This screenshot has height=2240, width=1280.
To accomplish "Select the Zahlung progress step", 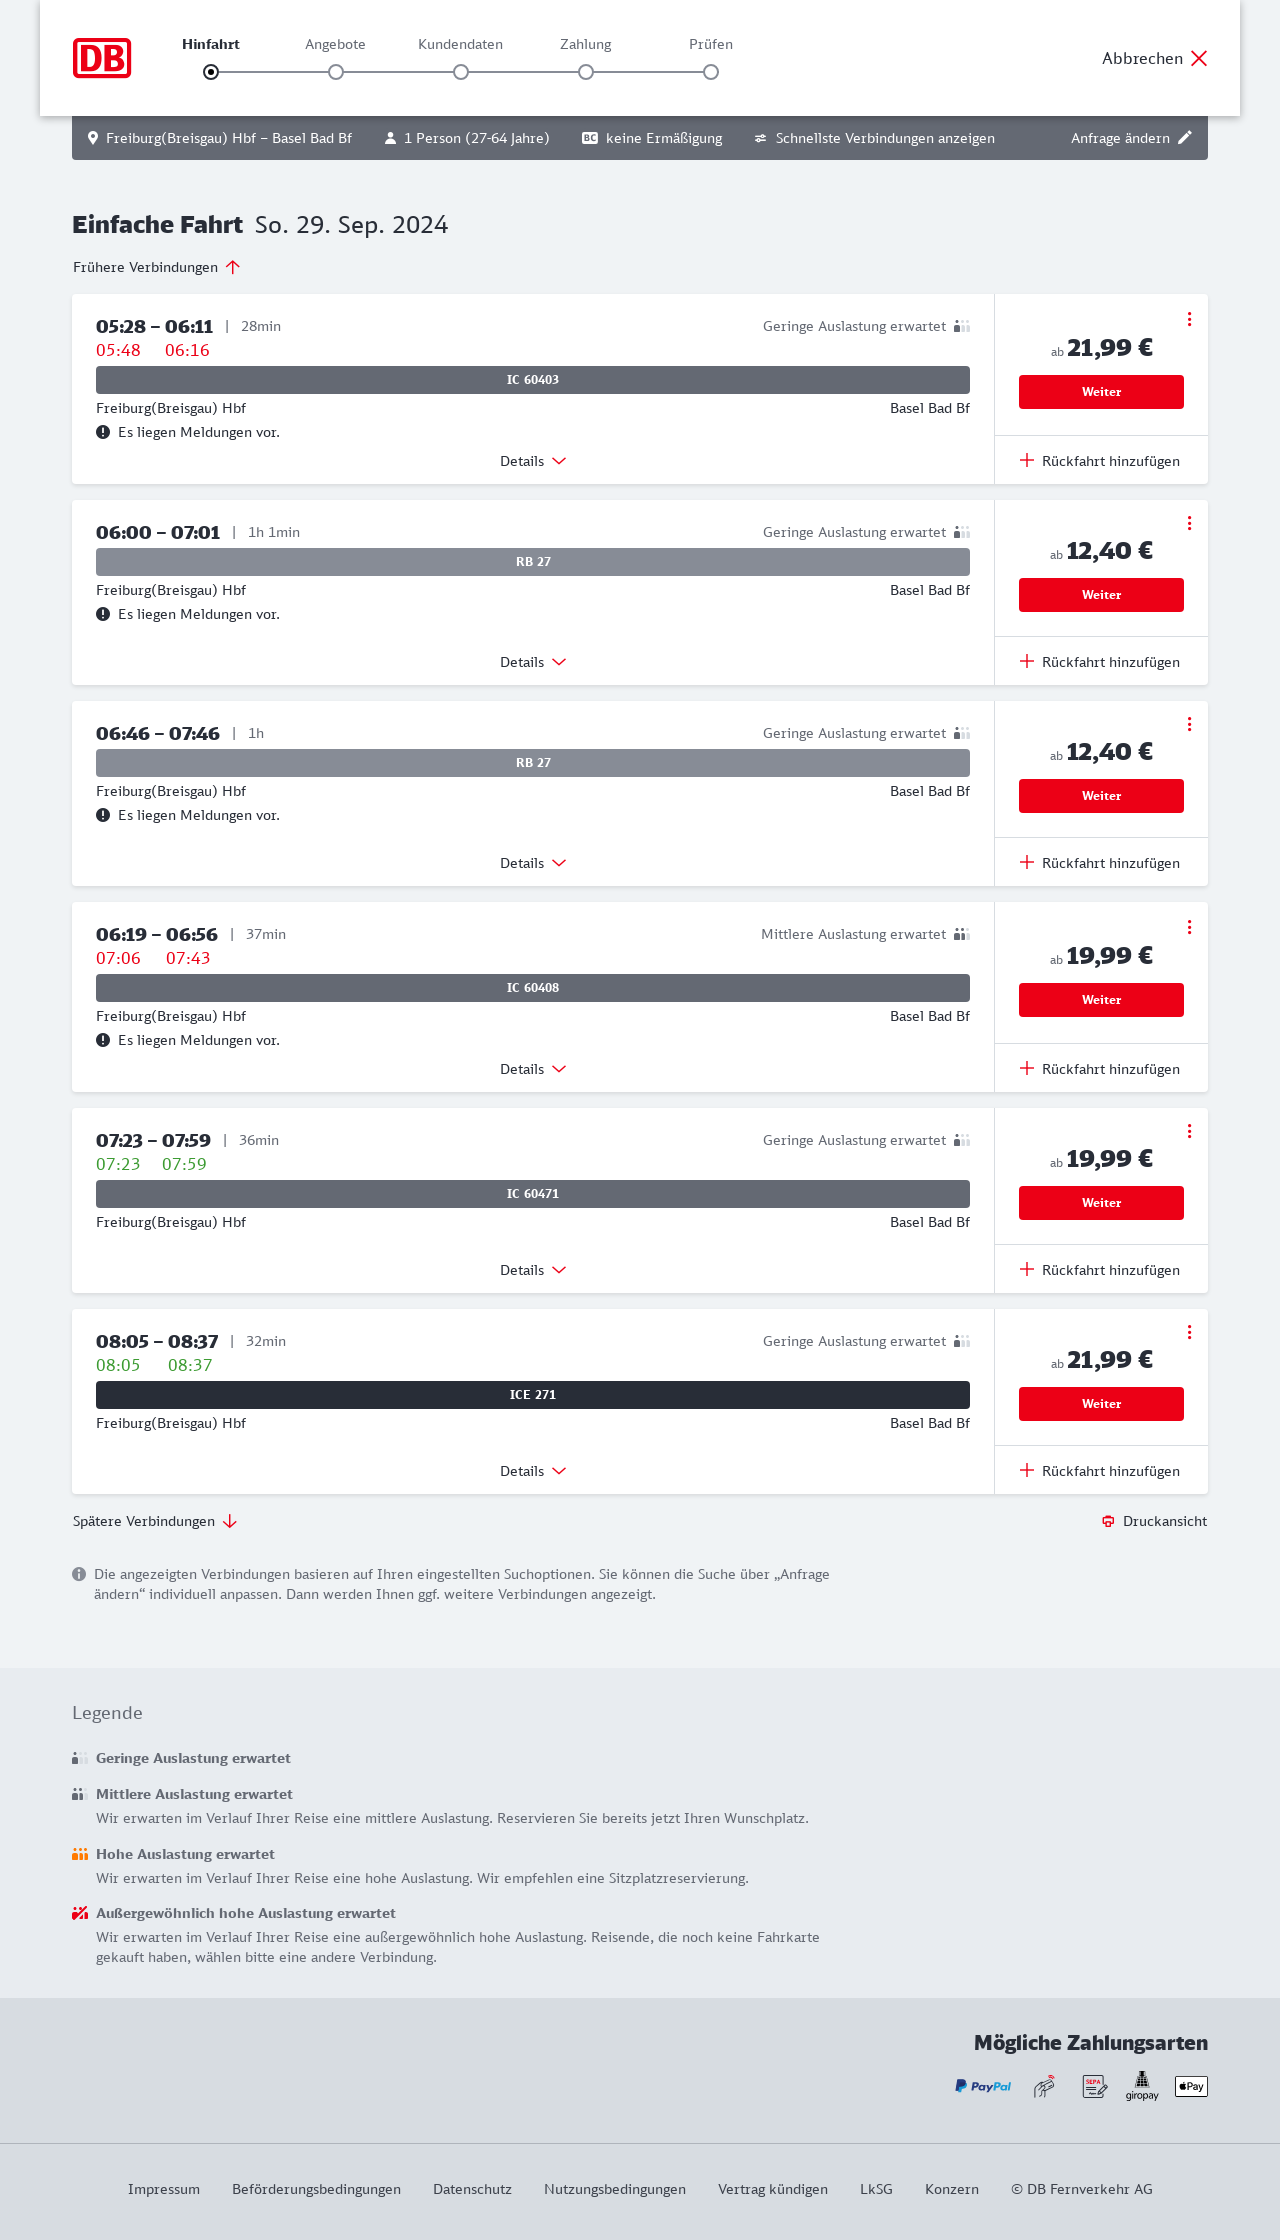I will click(x=586, y=72).
